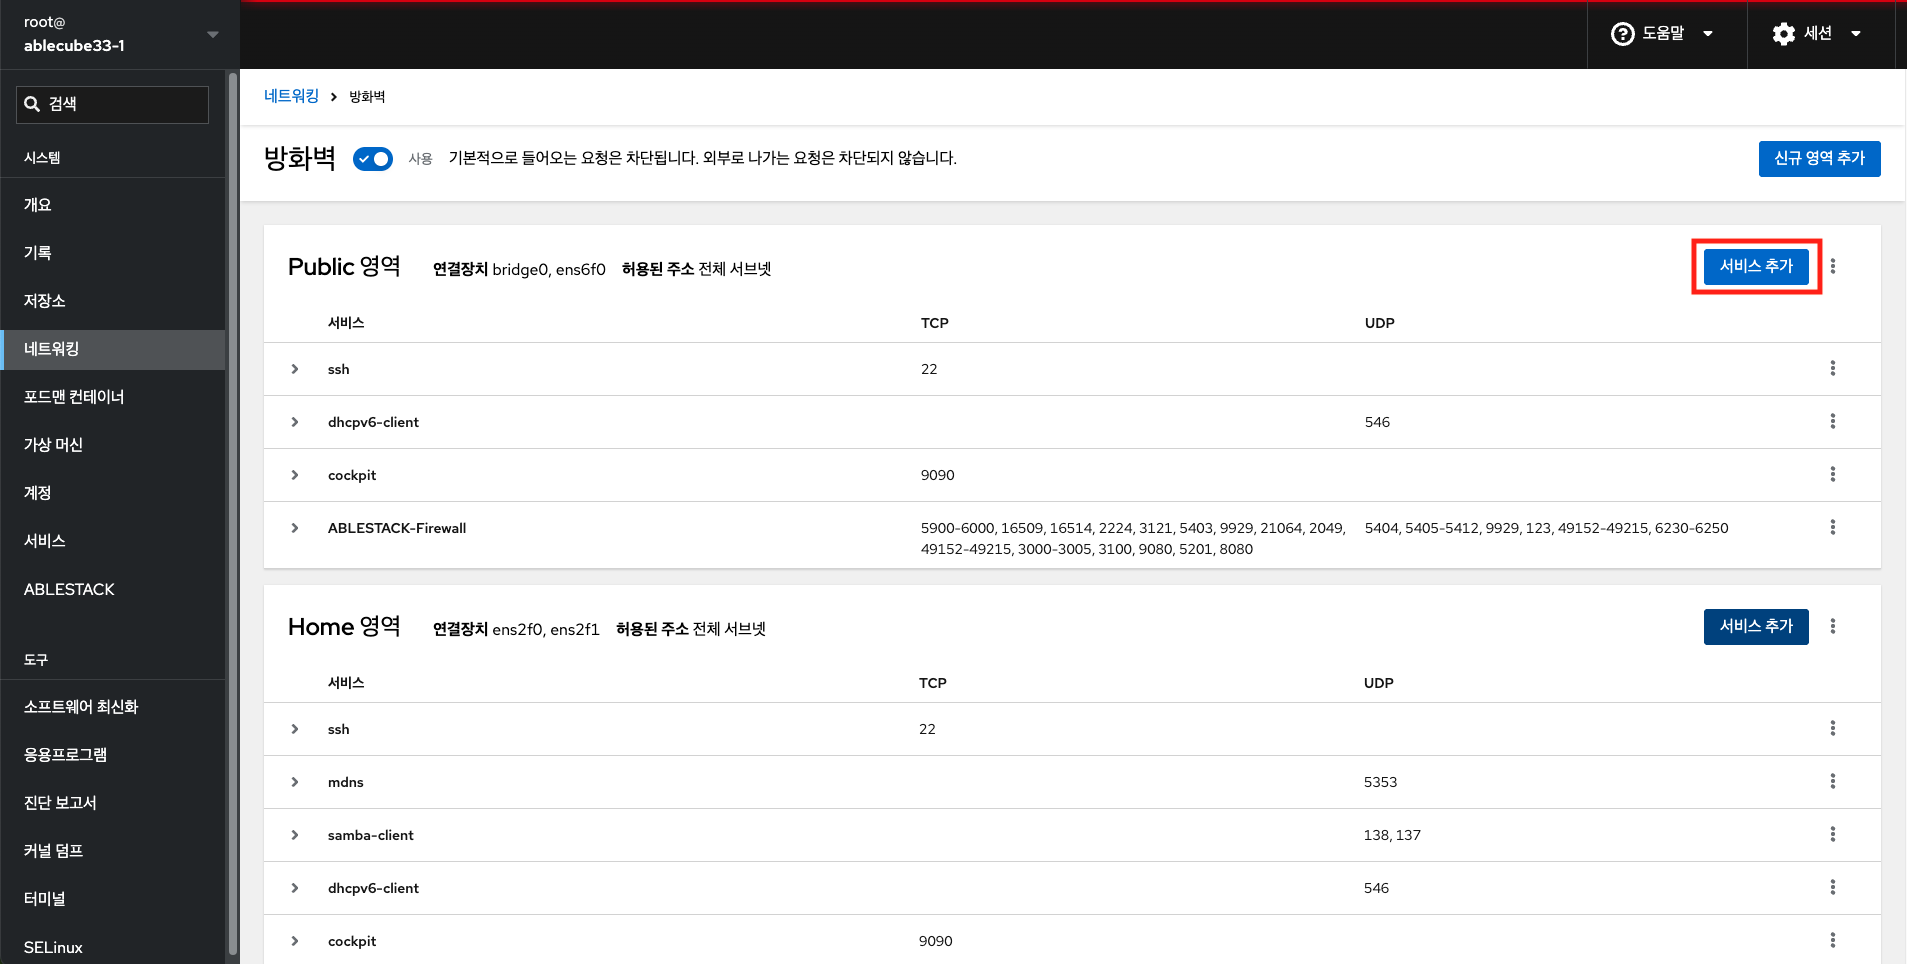This screenshot has height=964, width=1907.
Task: Open 기록 in the sidebar
Action: click(113, 253)
